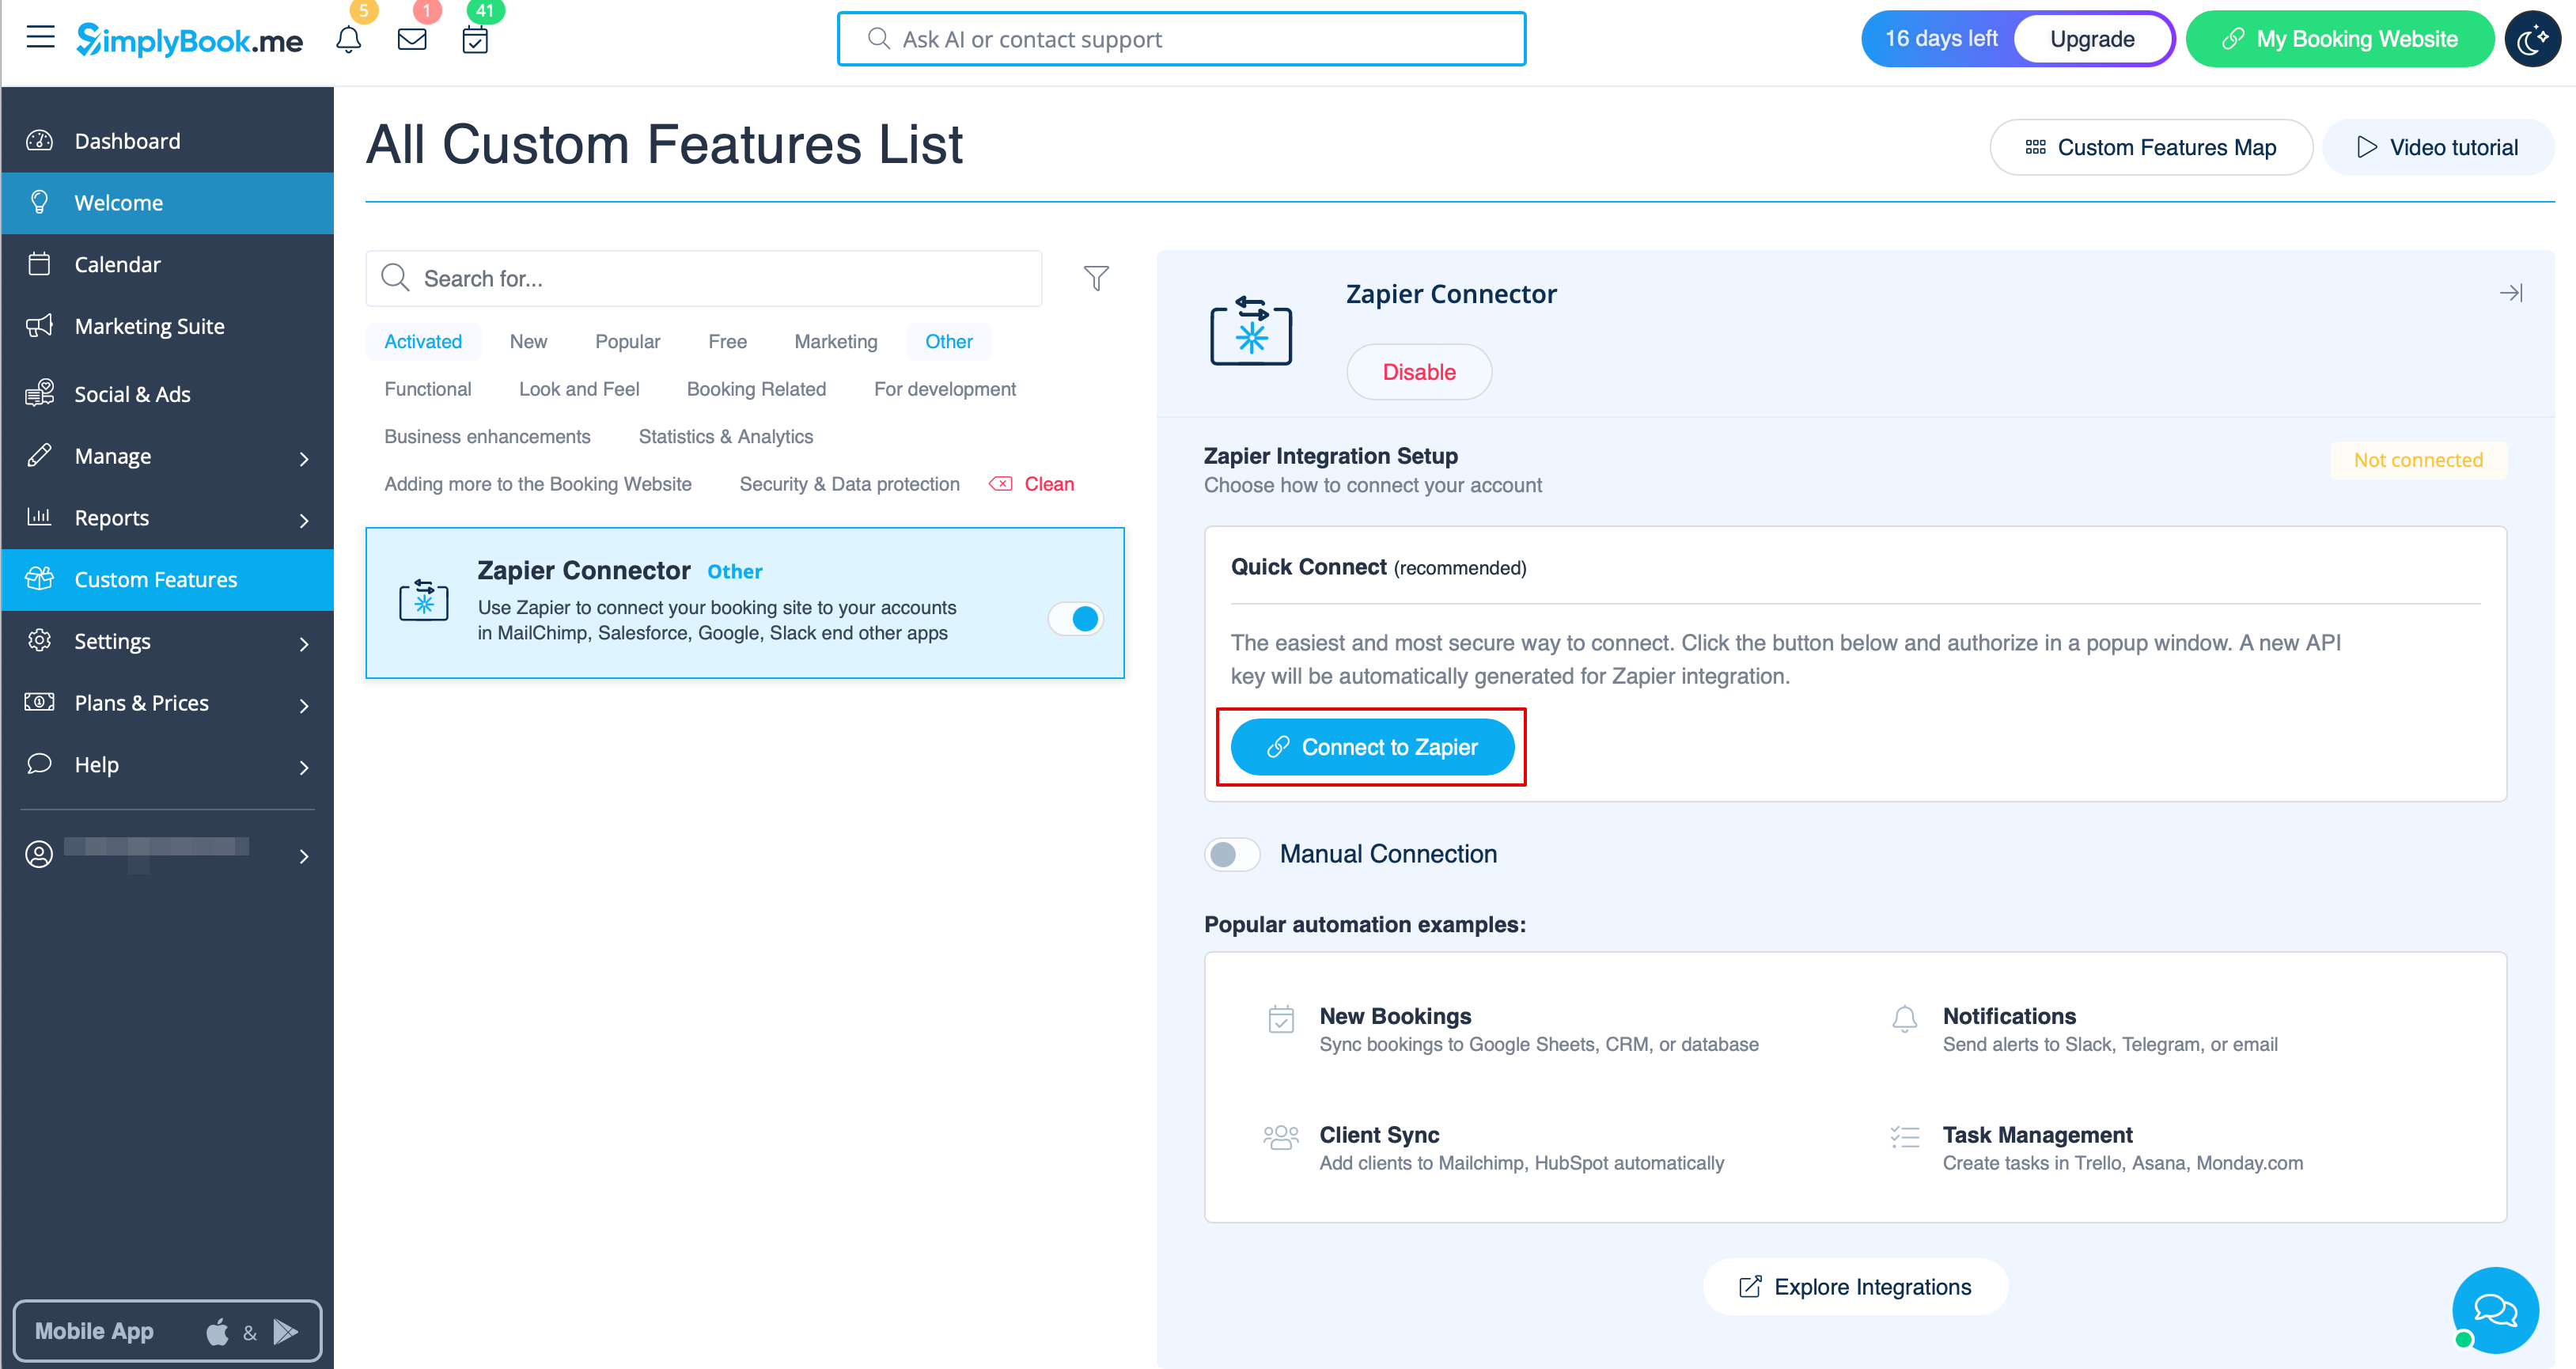Click the notifications bell icon

pos(348,40)
